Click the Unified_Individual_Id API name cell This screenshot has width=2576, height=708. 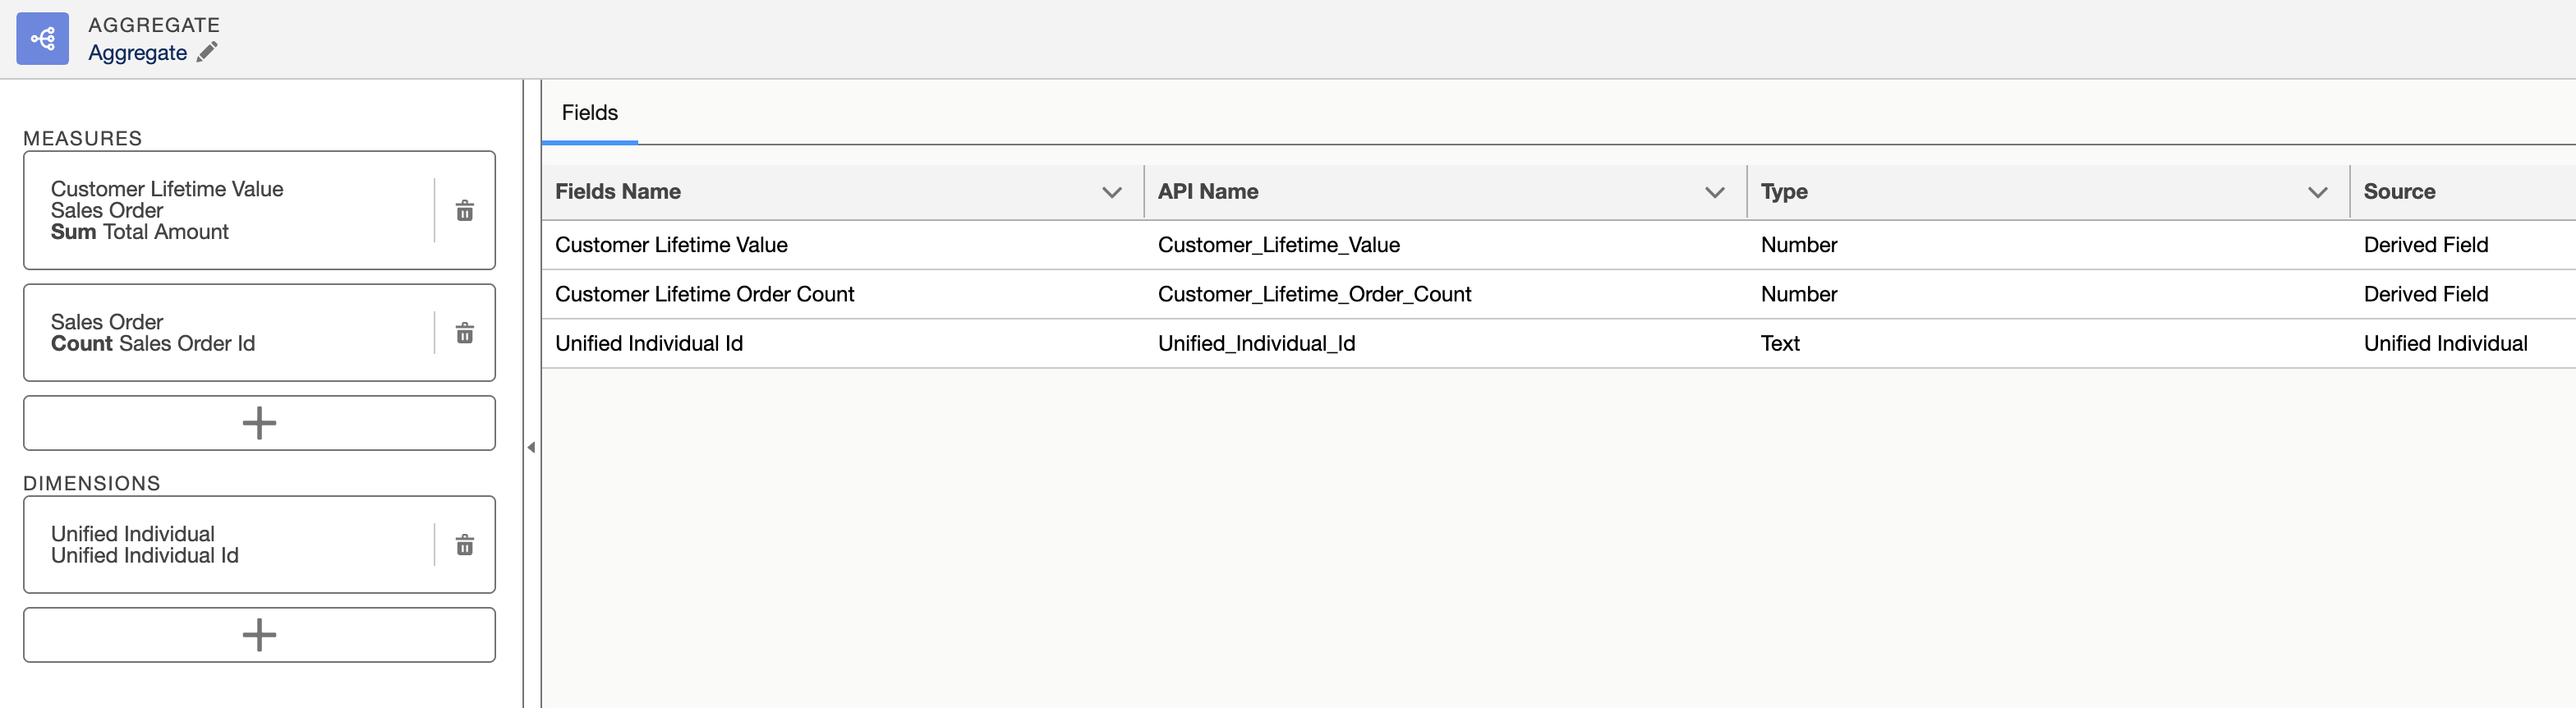tap(1256, 343)
